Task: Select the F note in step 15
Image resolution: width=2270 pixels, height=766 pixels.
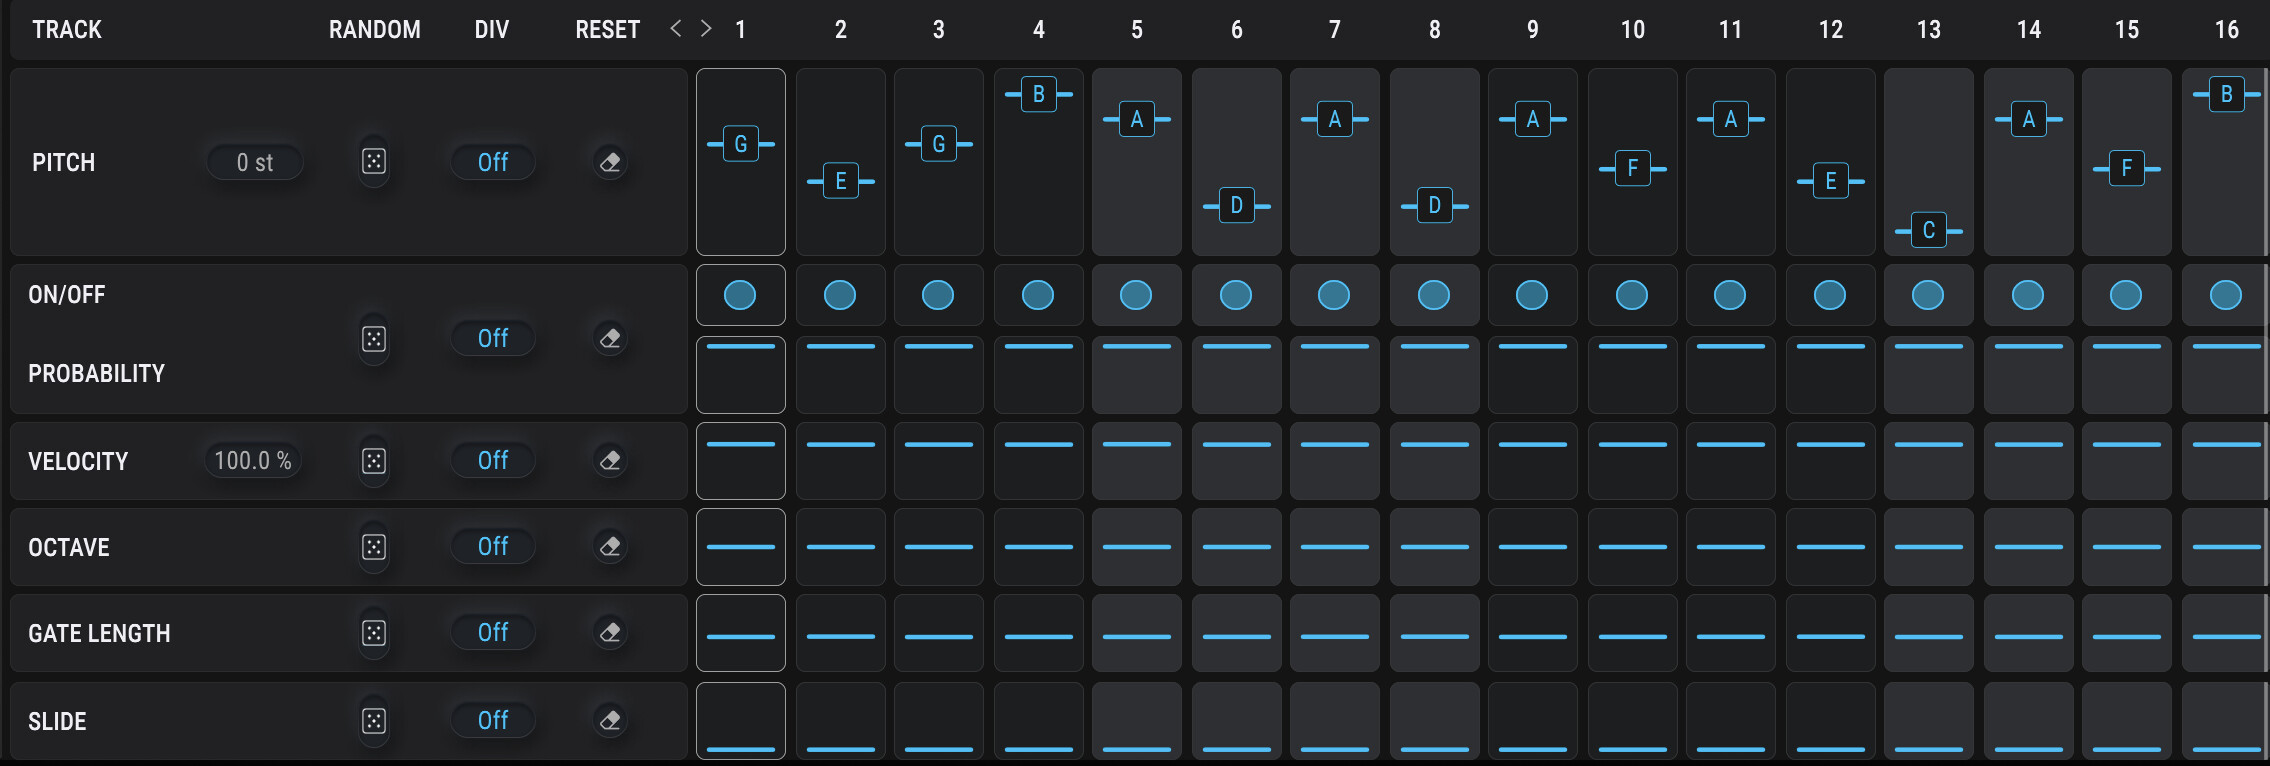Action: (x=2127, y=168)
